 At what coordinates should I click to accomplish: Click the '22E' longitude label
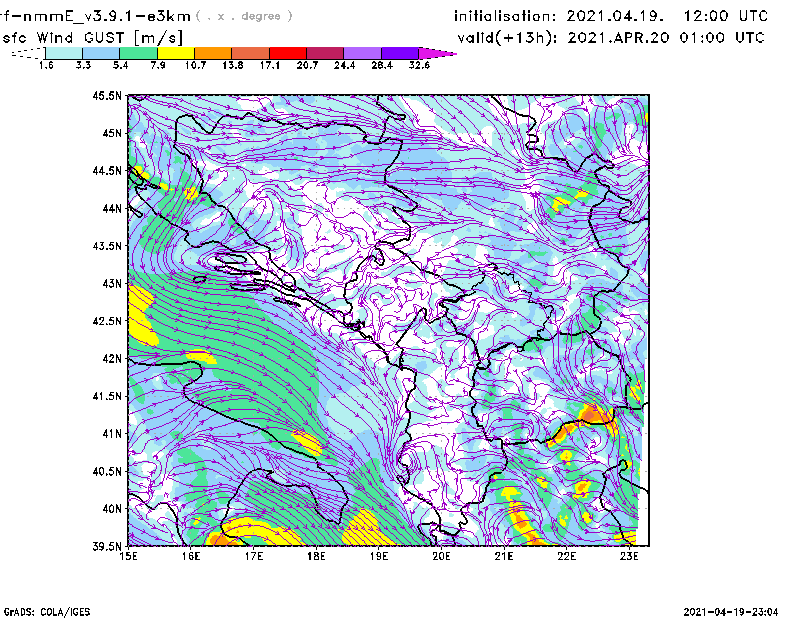point(566,556)
